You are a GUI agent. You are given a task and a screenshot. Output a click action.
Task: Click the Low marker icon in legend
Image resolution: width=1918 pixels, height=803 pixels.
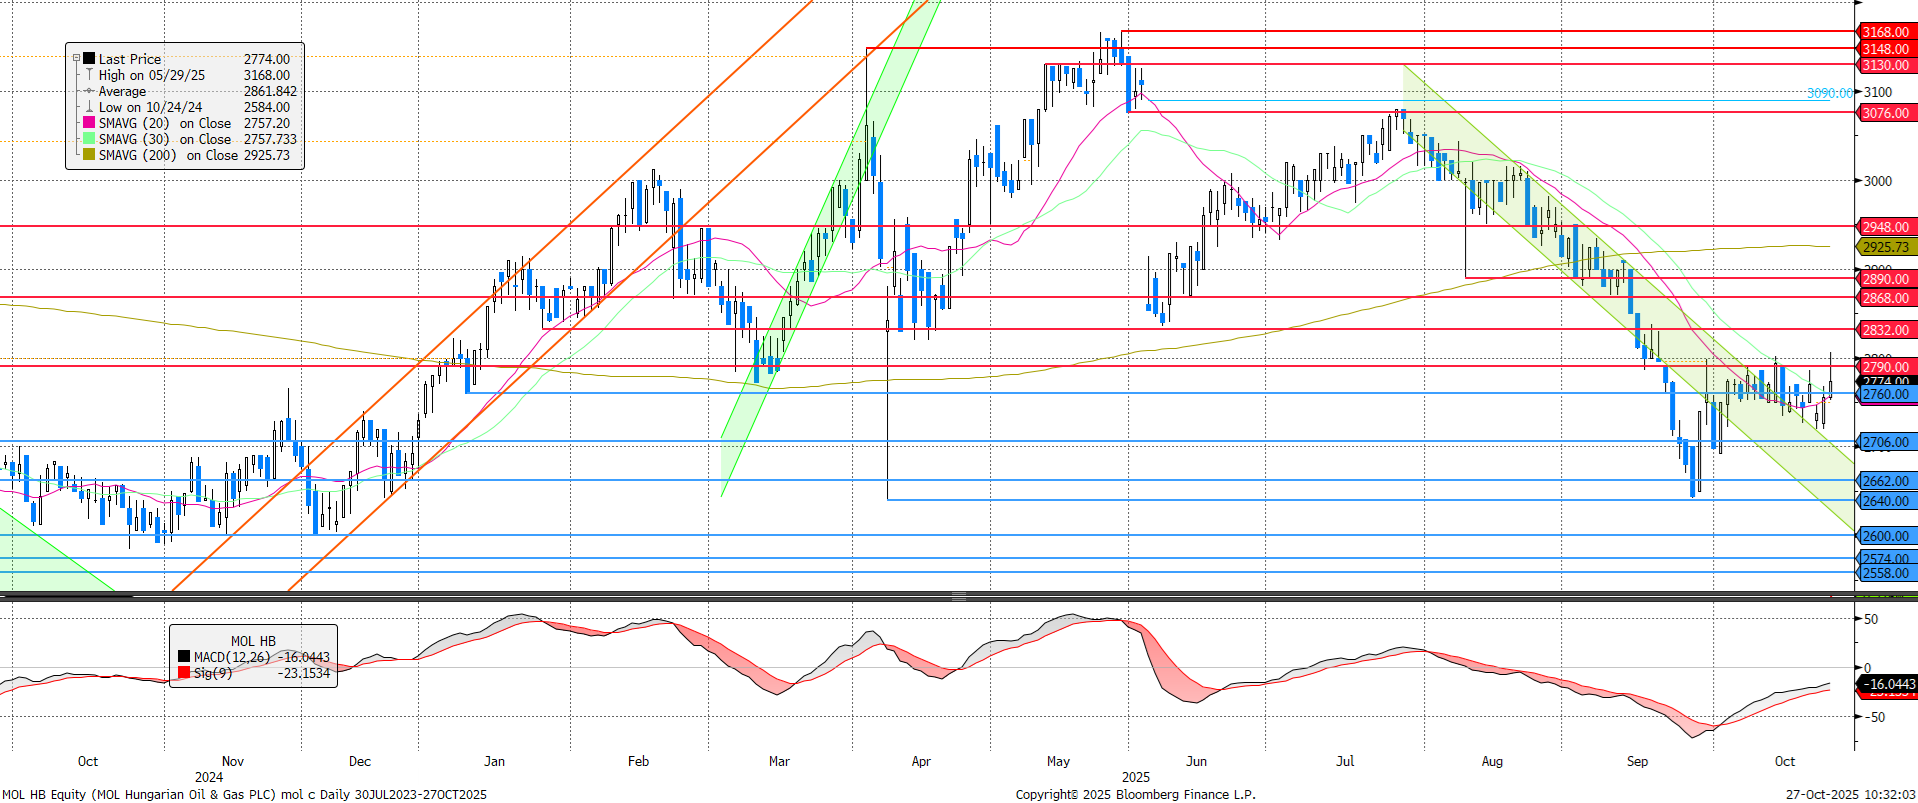[x=89, y=107]
